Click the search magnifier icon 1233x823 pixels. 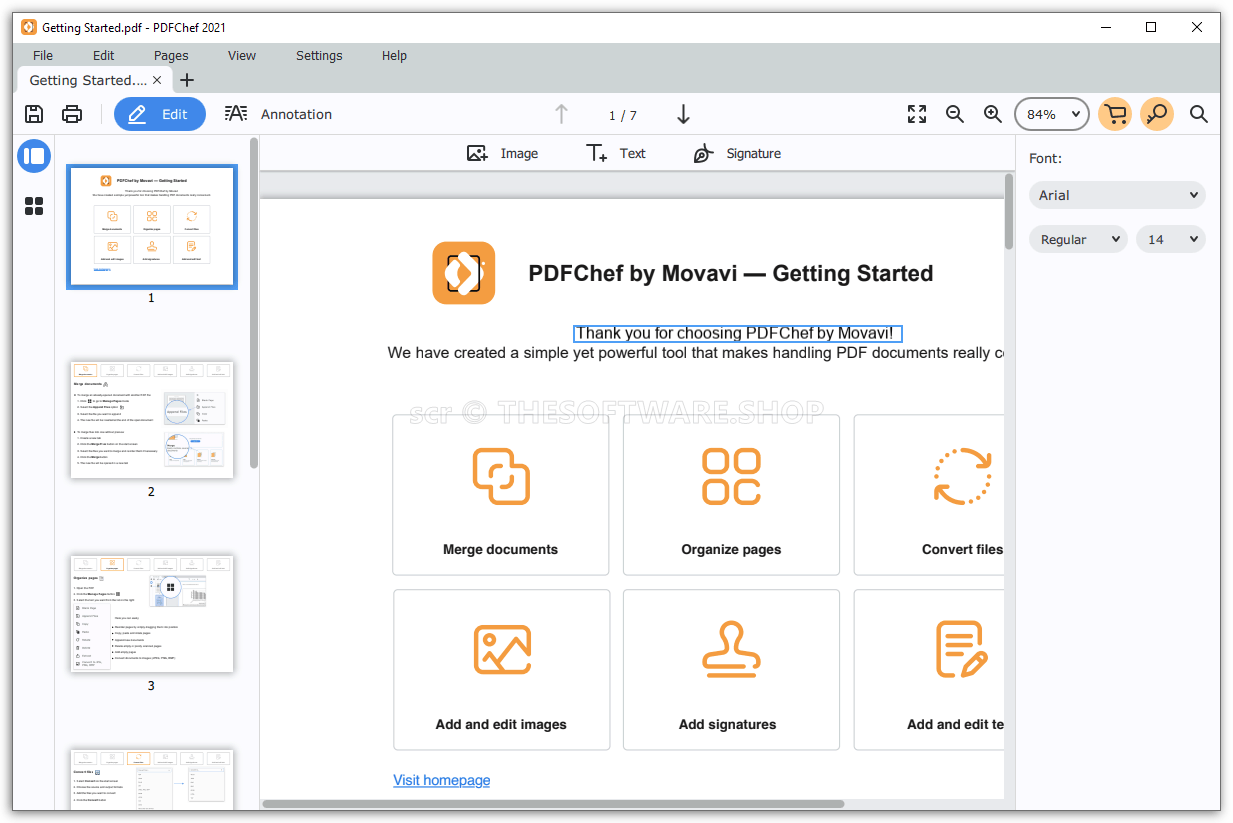[1199, 114]
